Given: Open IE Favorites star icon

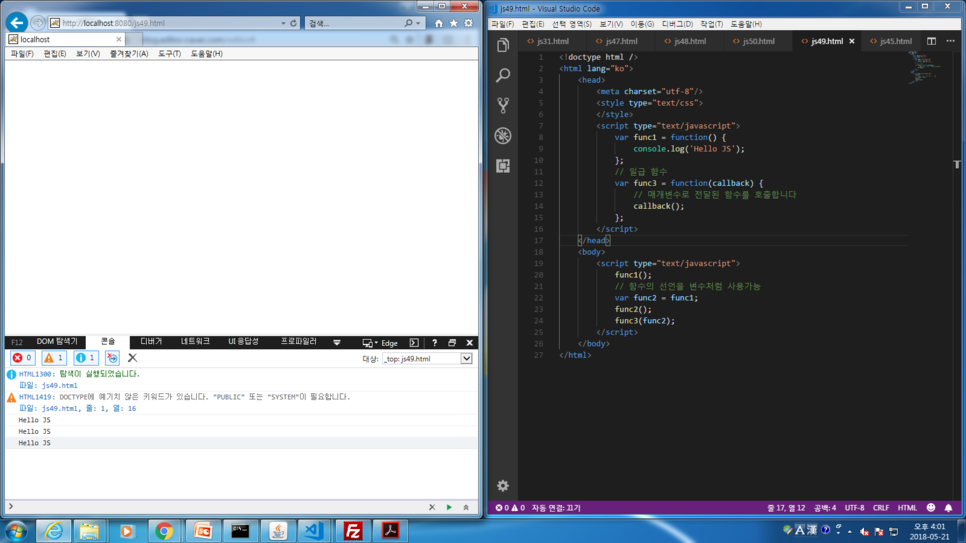Looking at the screenshot, I should coord(453,23).
